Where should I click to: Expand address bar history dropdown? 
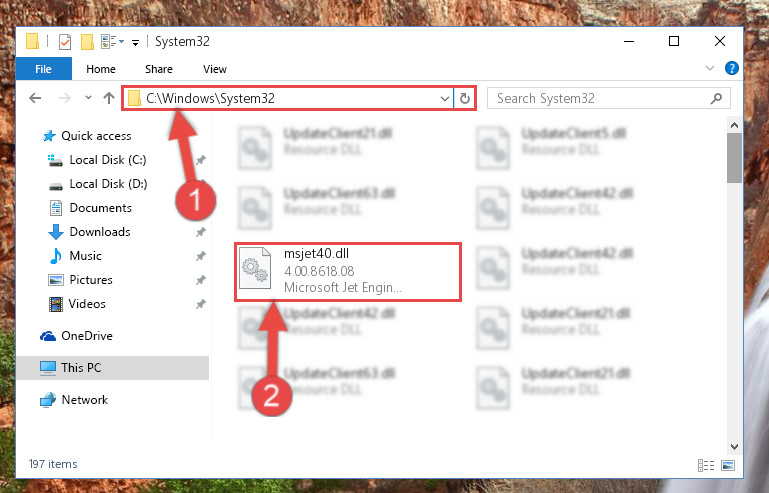(x=445, y=99)
